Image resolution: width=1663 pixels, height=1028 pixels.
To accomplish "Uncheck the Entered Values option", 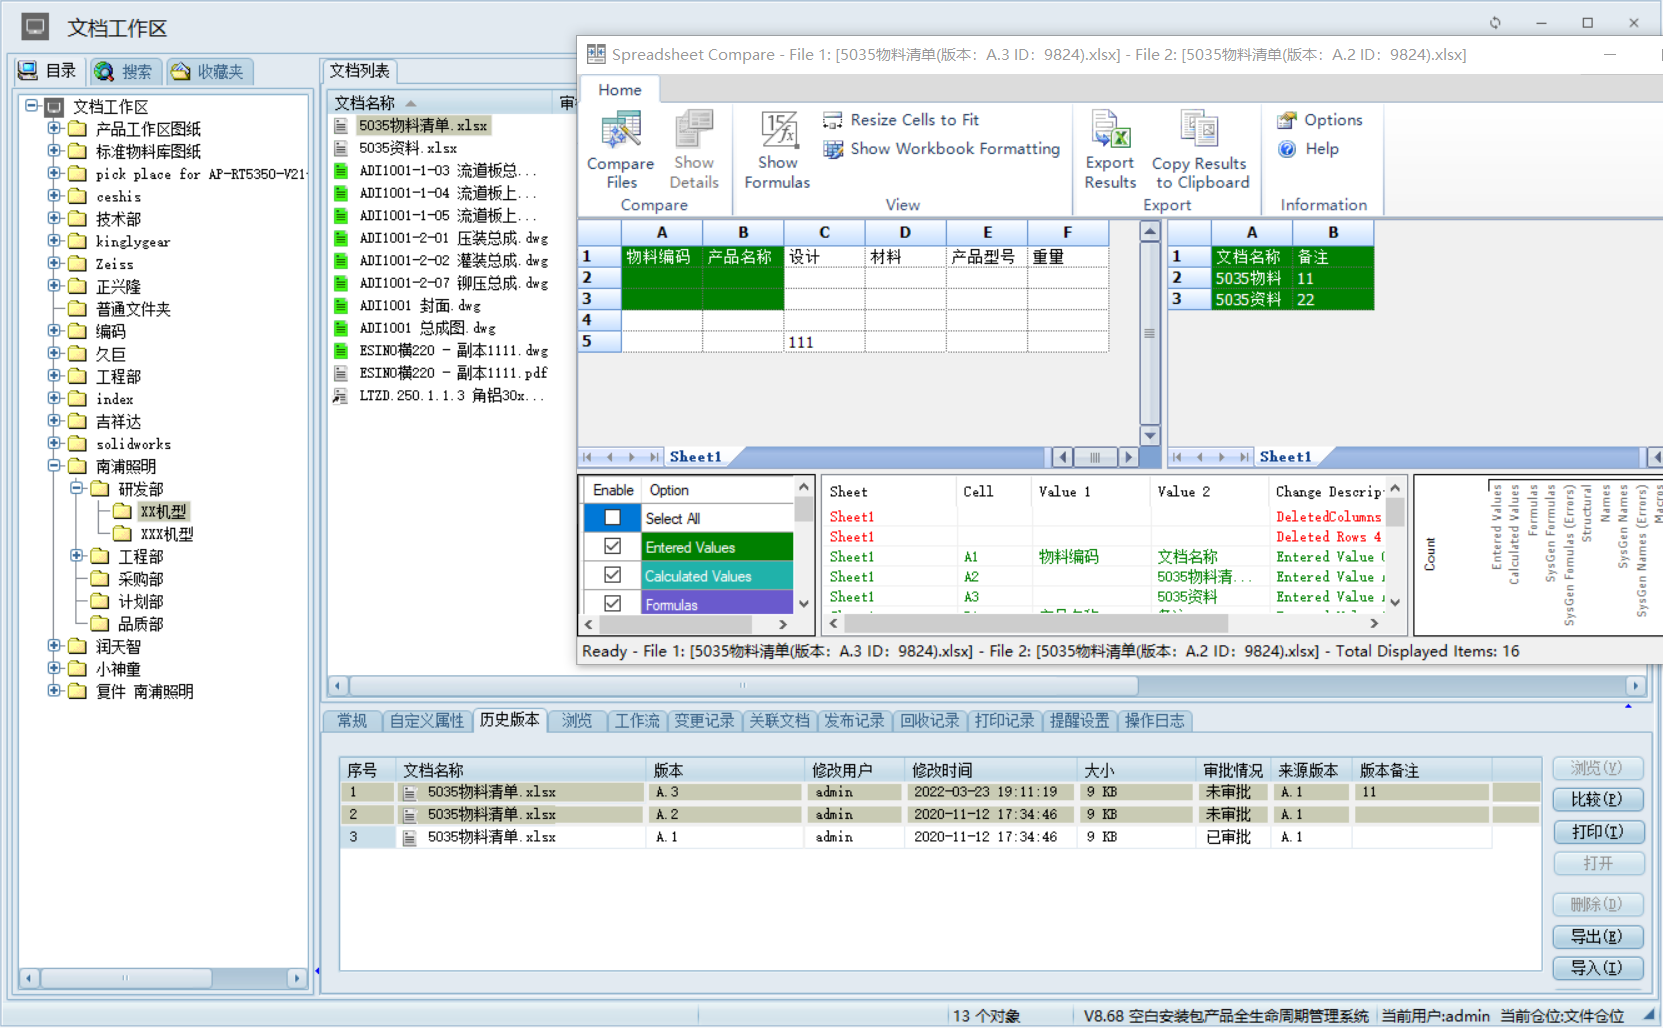I will pos(613,547).
